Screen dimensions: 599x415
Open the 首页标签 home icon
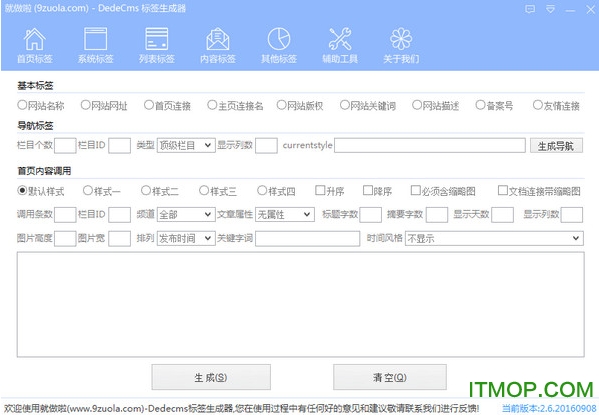point(34,39)
